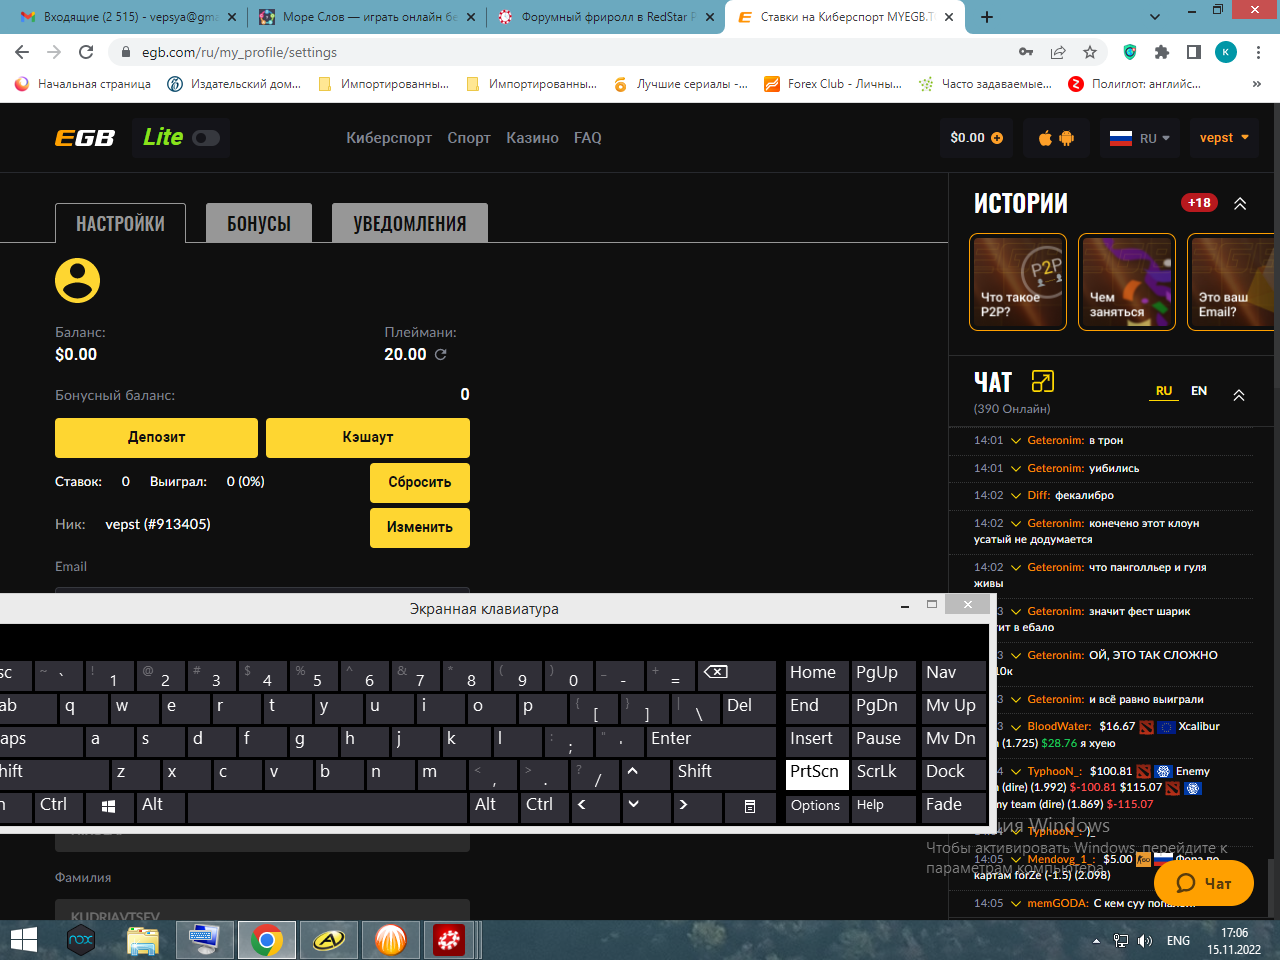Open the Киберспорт menu item

(x=389, y=138)
